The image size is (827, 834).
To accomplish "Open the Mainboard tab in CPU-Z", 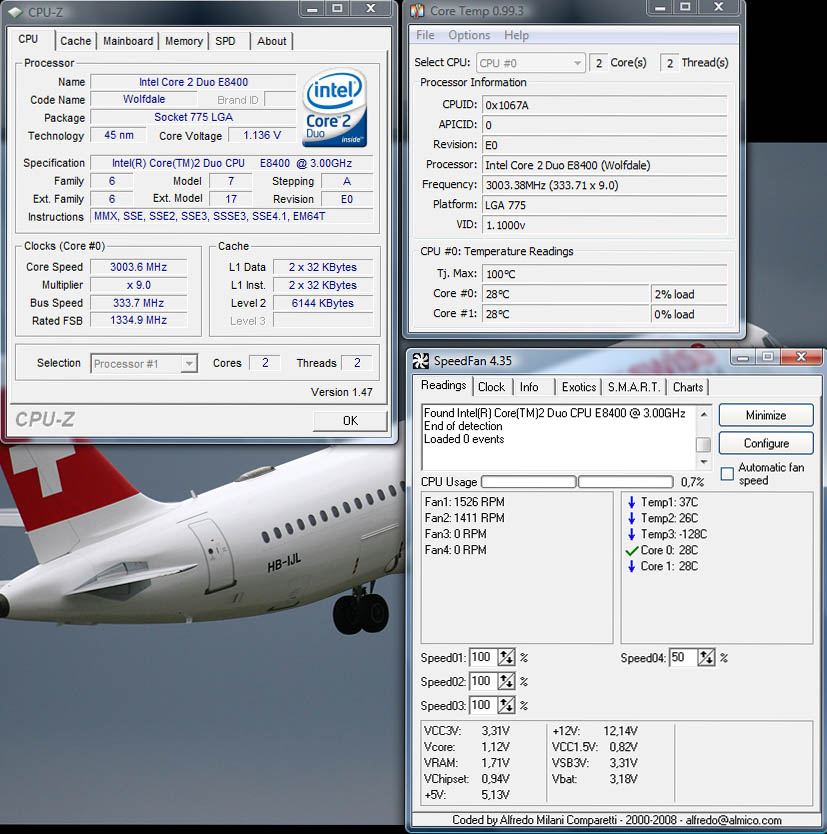I will (x=128, y=41).
